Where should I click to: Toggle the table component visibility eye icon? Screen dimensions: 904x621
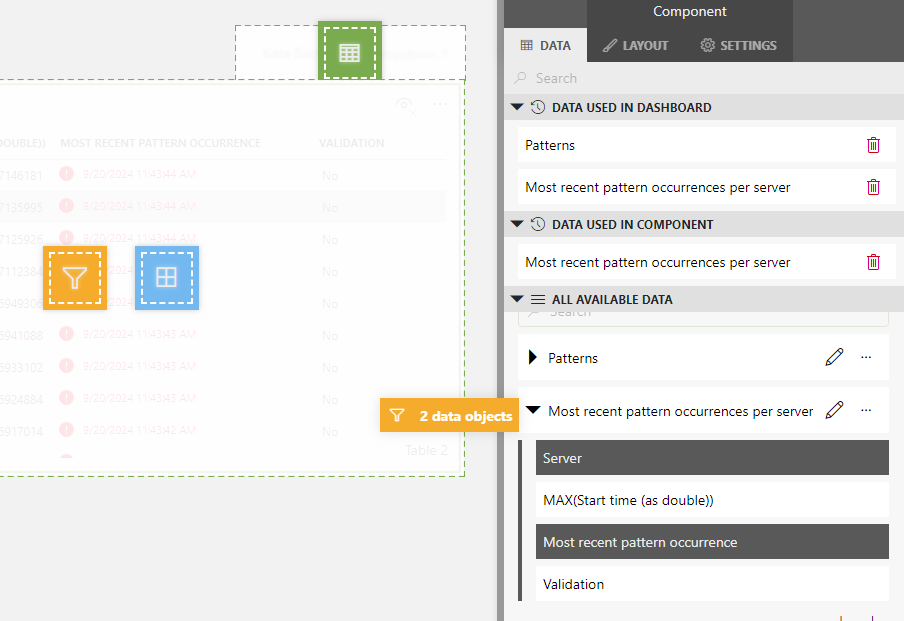(405, 105)
